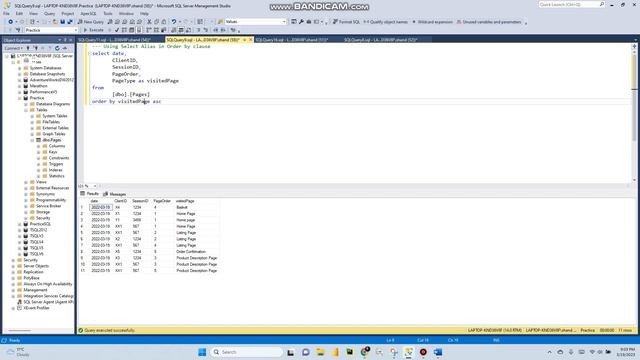Click the Format SQL ApexSQL button
Screen dimensions: 640x360
click(x=346, y=22)
